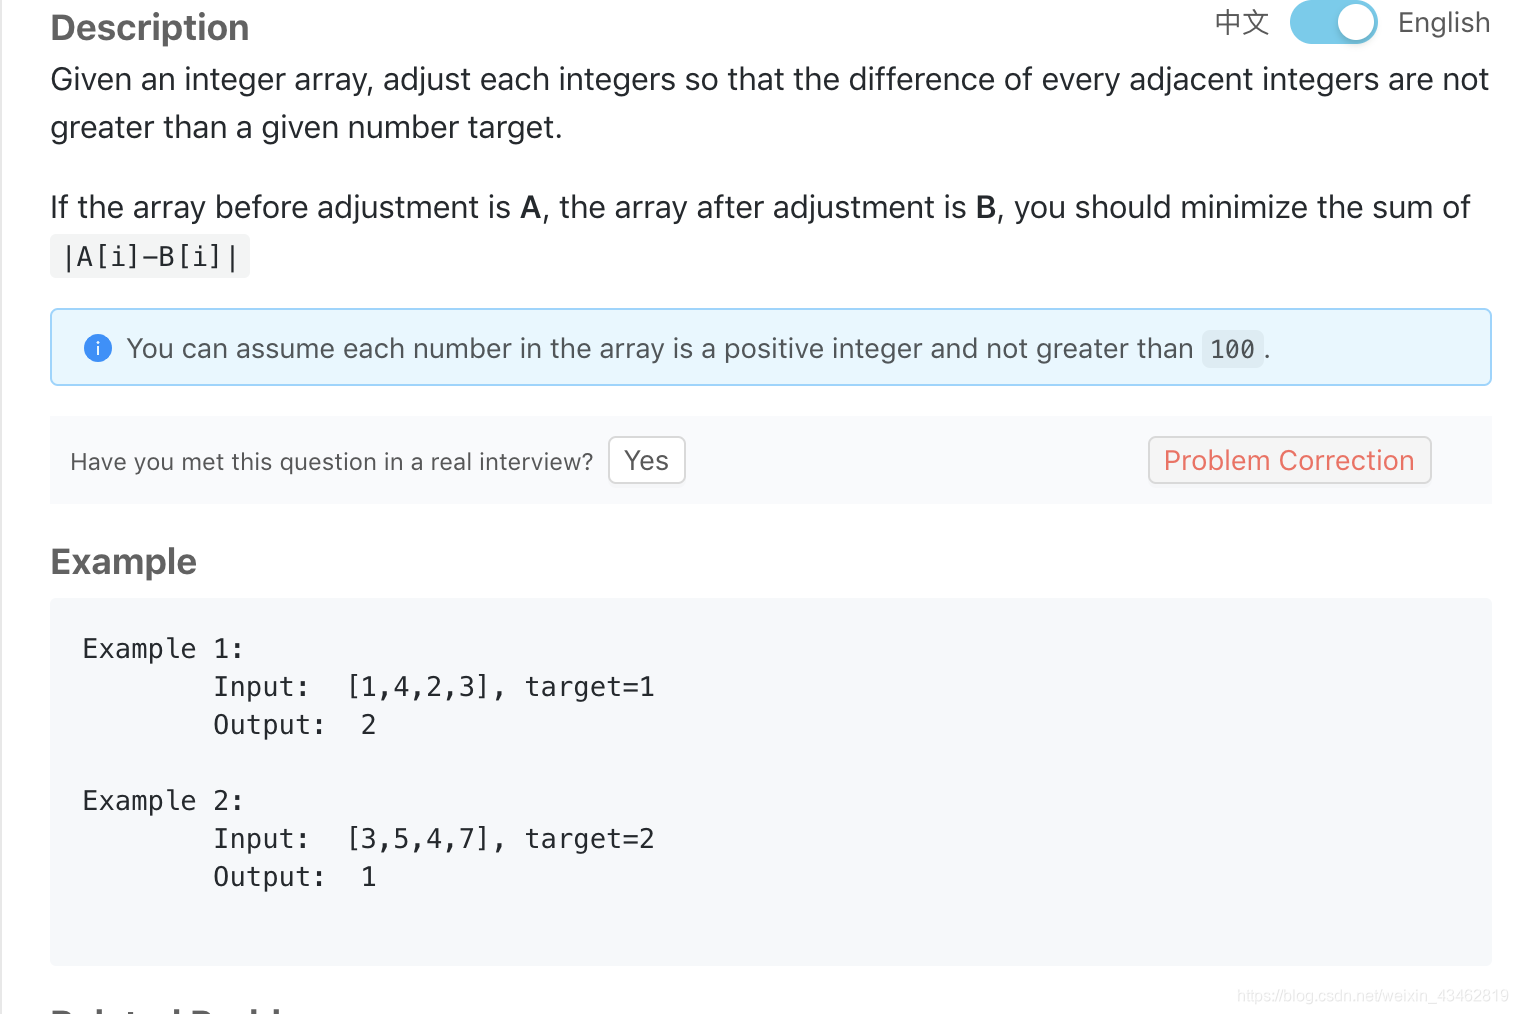Click the csdn blog watermark URL
1518x1014 pixels.
(1372, 996)
